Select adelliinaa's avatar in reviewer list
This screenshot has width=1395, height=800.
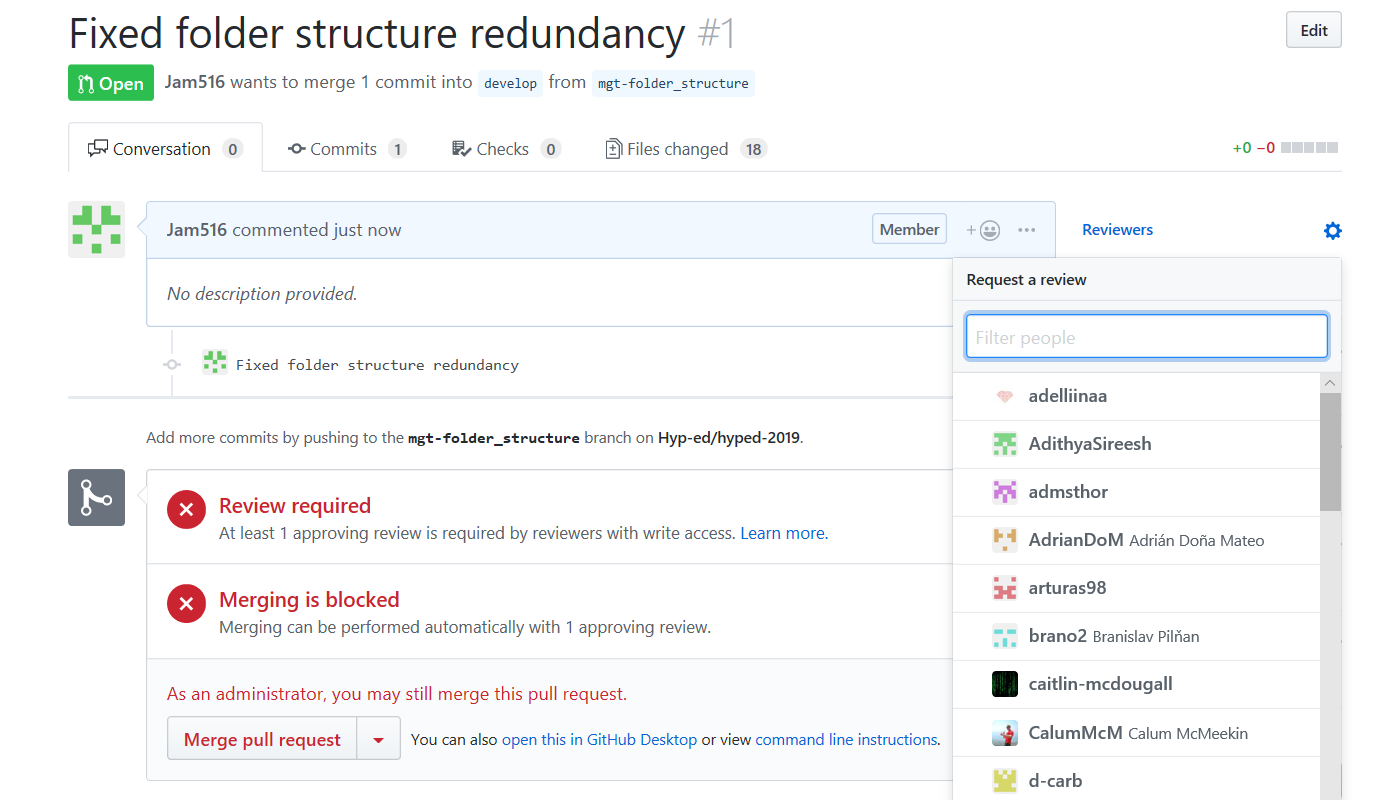coord(1005,396)
